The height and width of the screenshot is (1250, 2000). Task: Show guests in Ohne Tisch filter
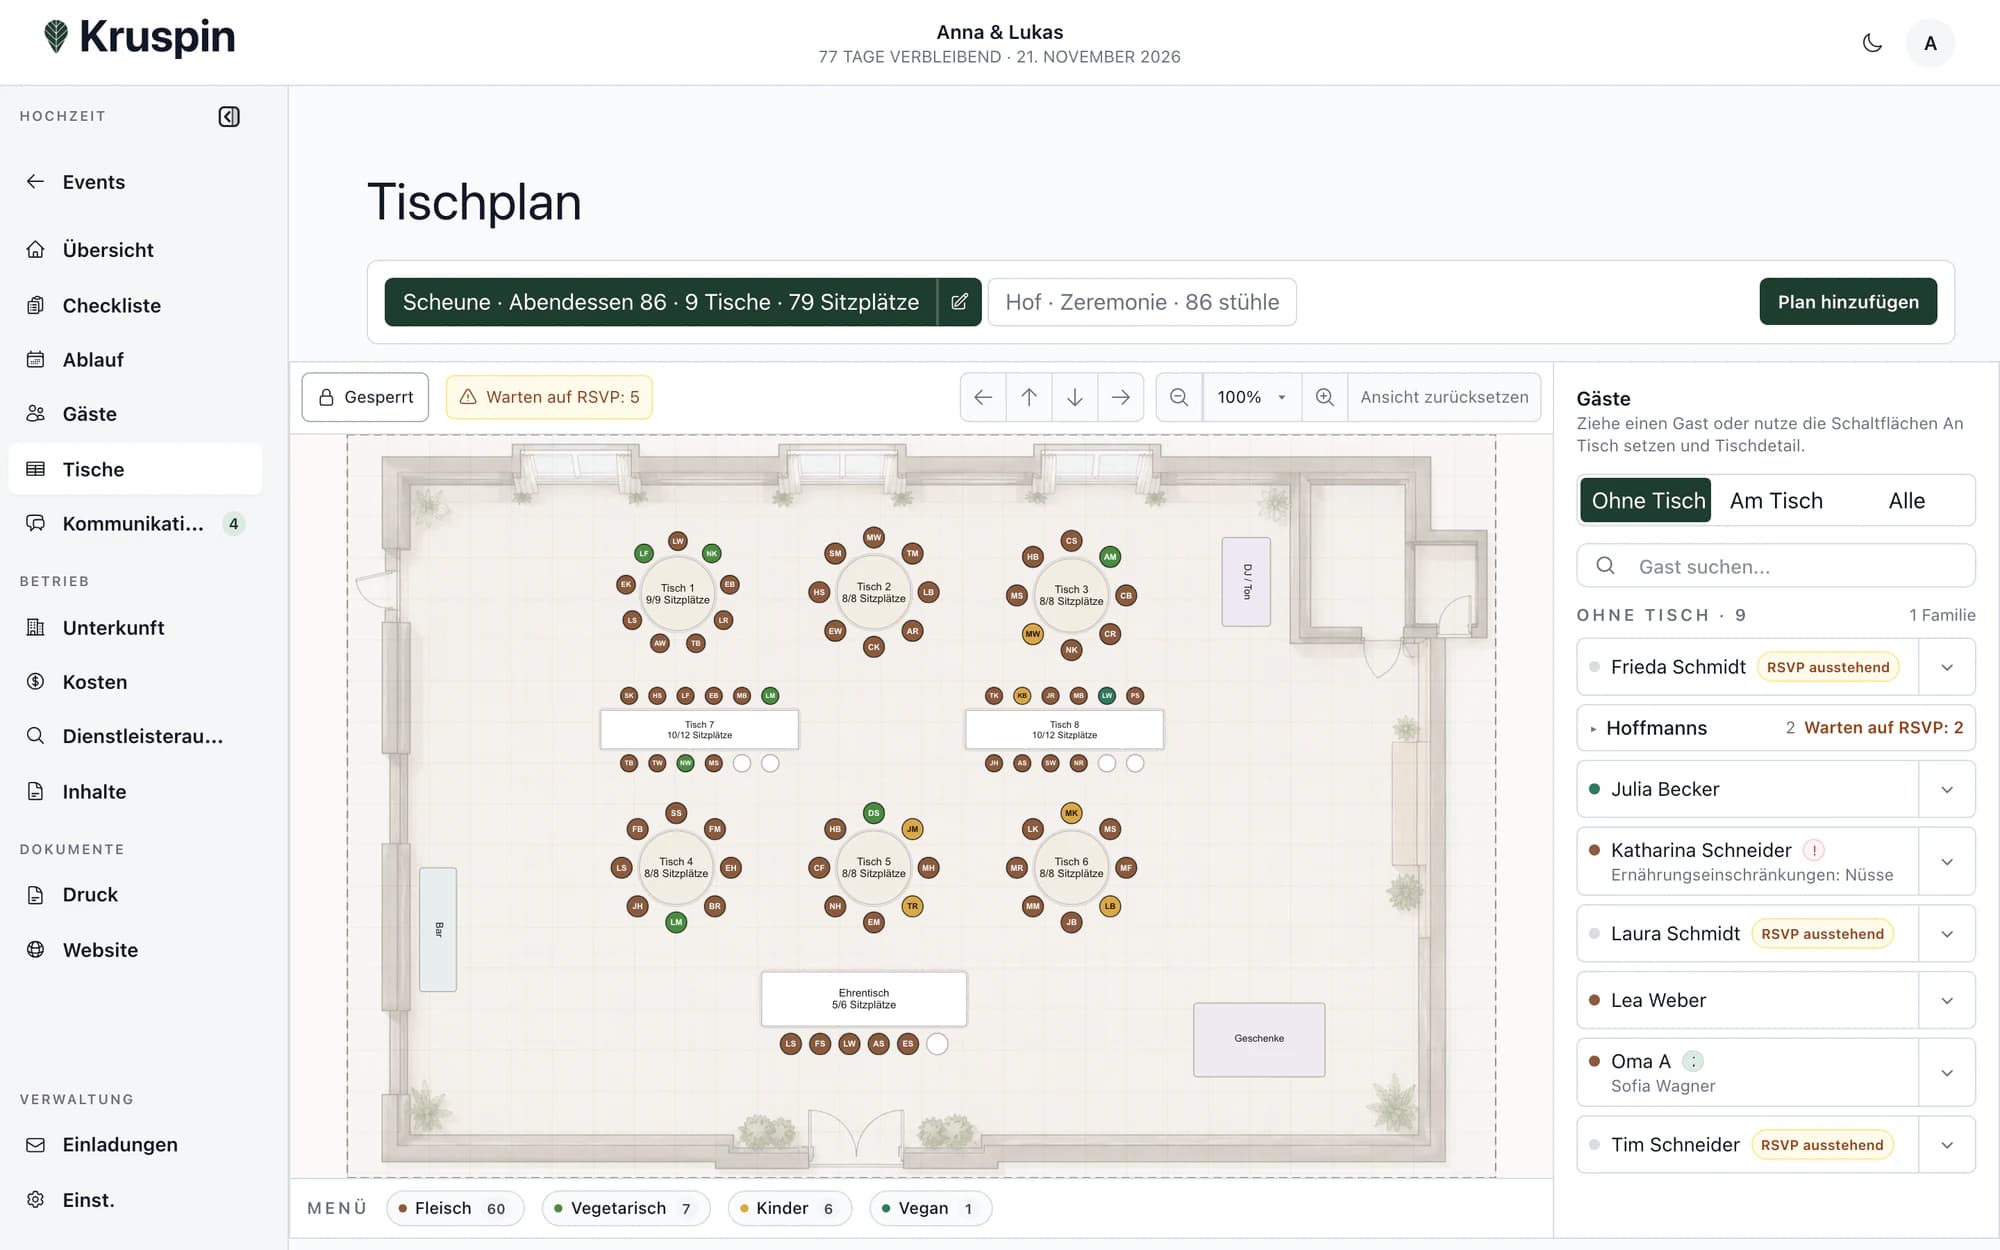point(1646,501)
